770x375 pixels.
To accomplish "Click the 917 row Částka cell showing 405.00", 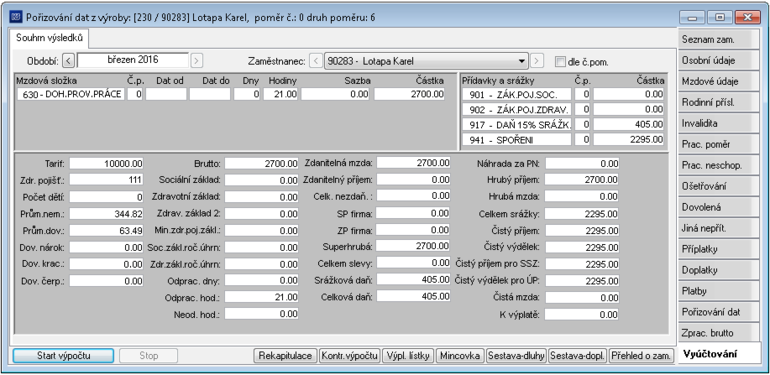I will (x=629, y=125).
